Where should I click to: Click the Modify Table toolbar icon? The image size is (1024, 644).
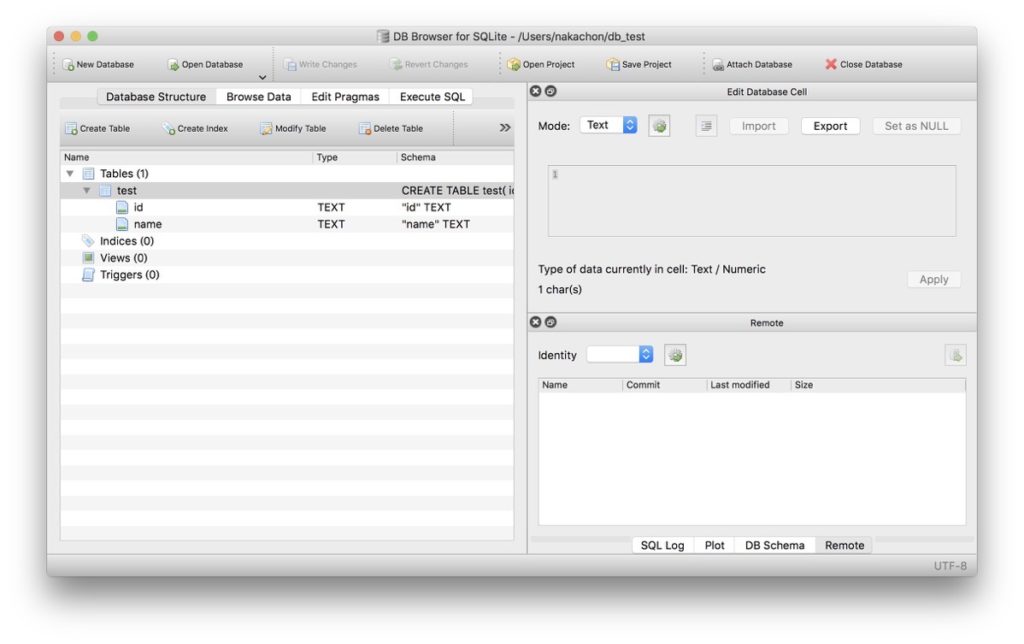tap(266, 129)
